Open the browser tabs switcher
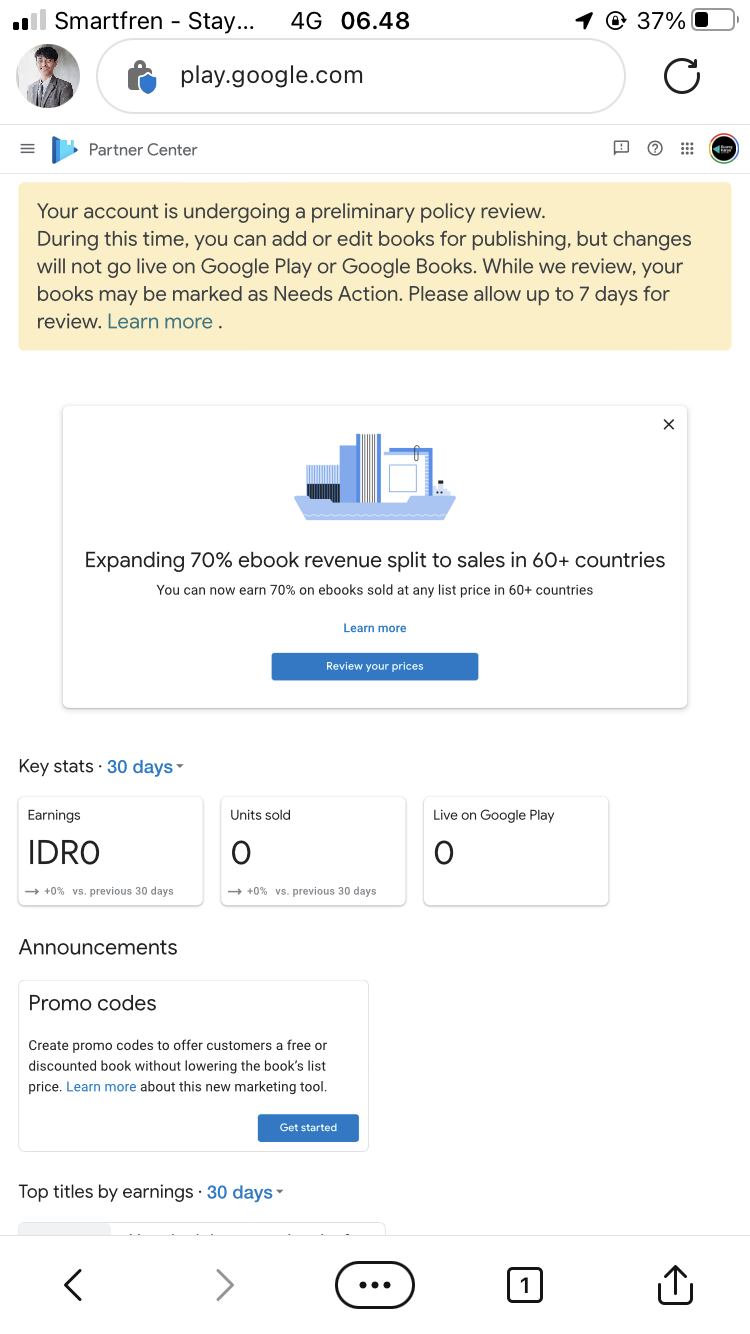Screen dimensions: 750x1334 point(525,1285)
